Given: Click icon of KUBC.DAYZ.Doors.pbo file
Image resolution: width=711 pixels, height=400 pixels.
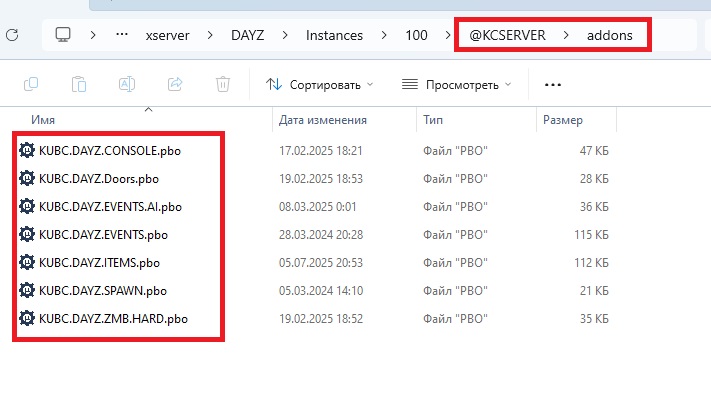Looking at the screenshot, I should tap(27, 178).
